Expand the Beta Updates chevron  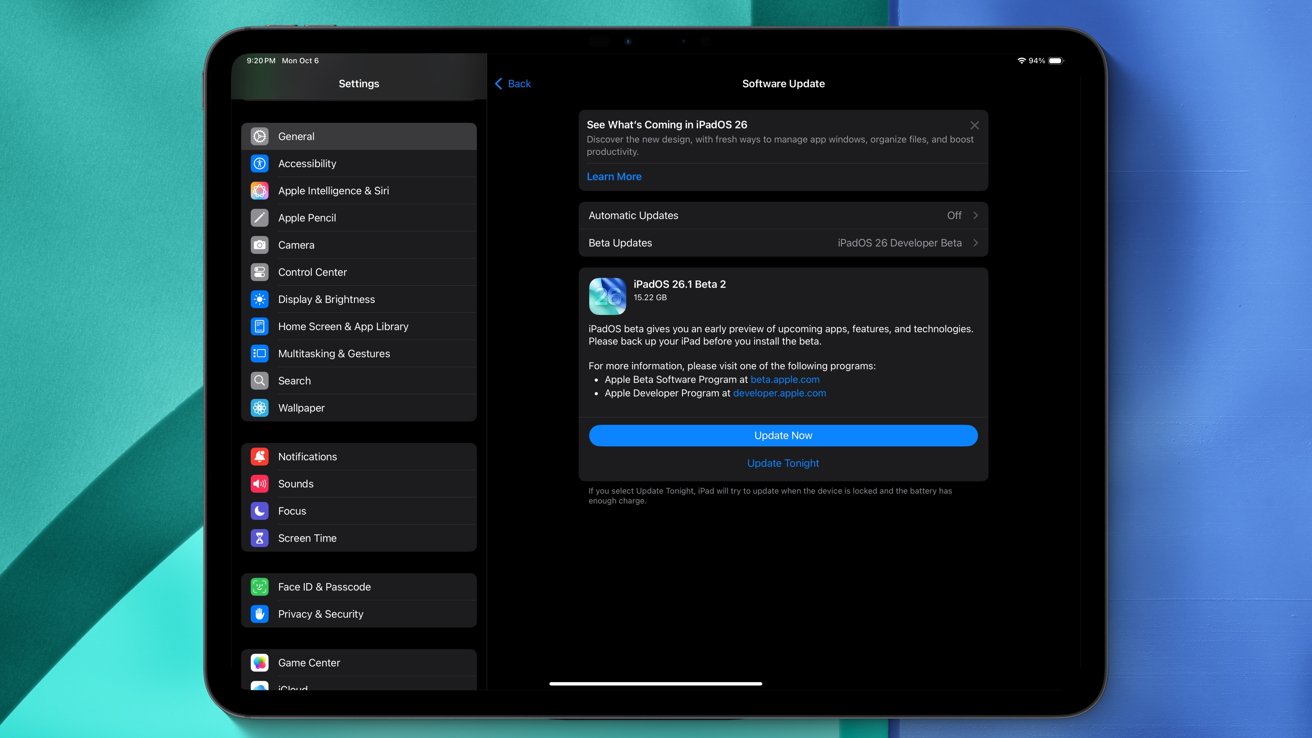pos(975,243)
